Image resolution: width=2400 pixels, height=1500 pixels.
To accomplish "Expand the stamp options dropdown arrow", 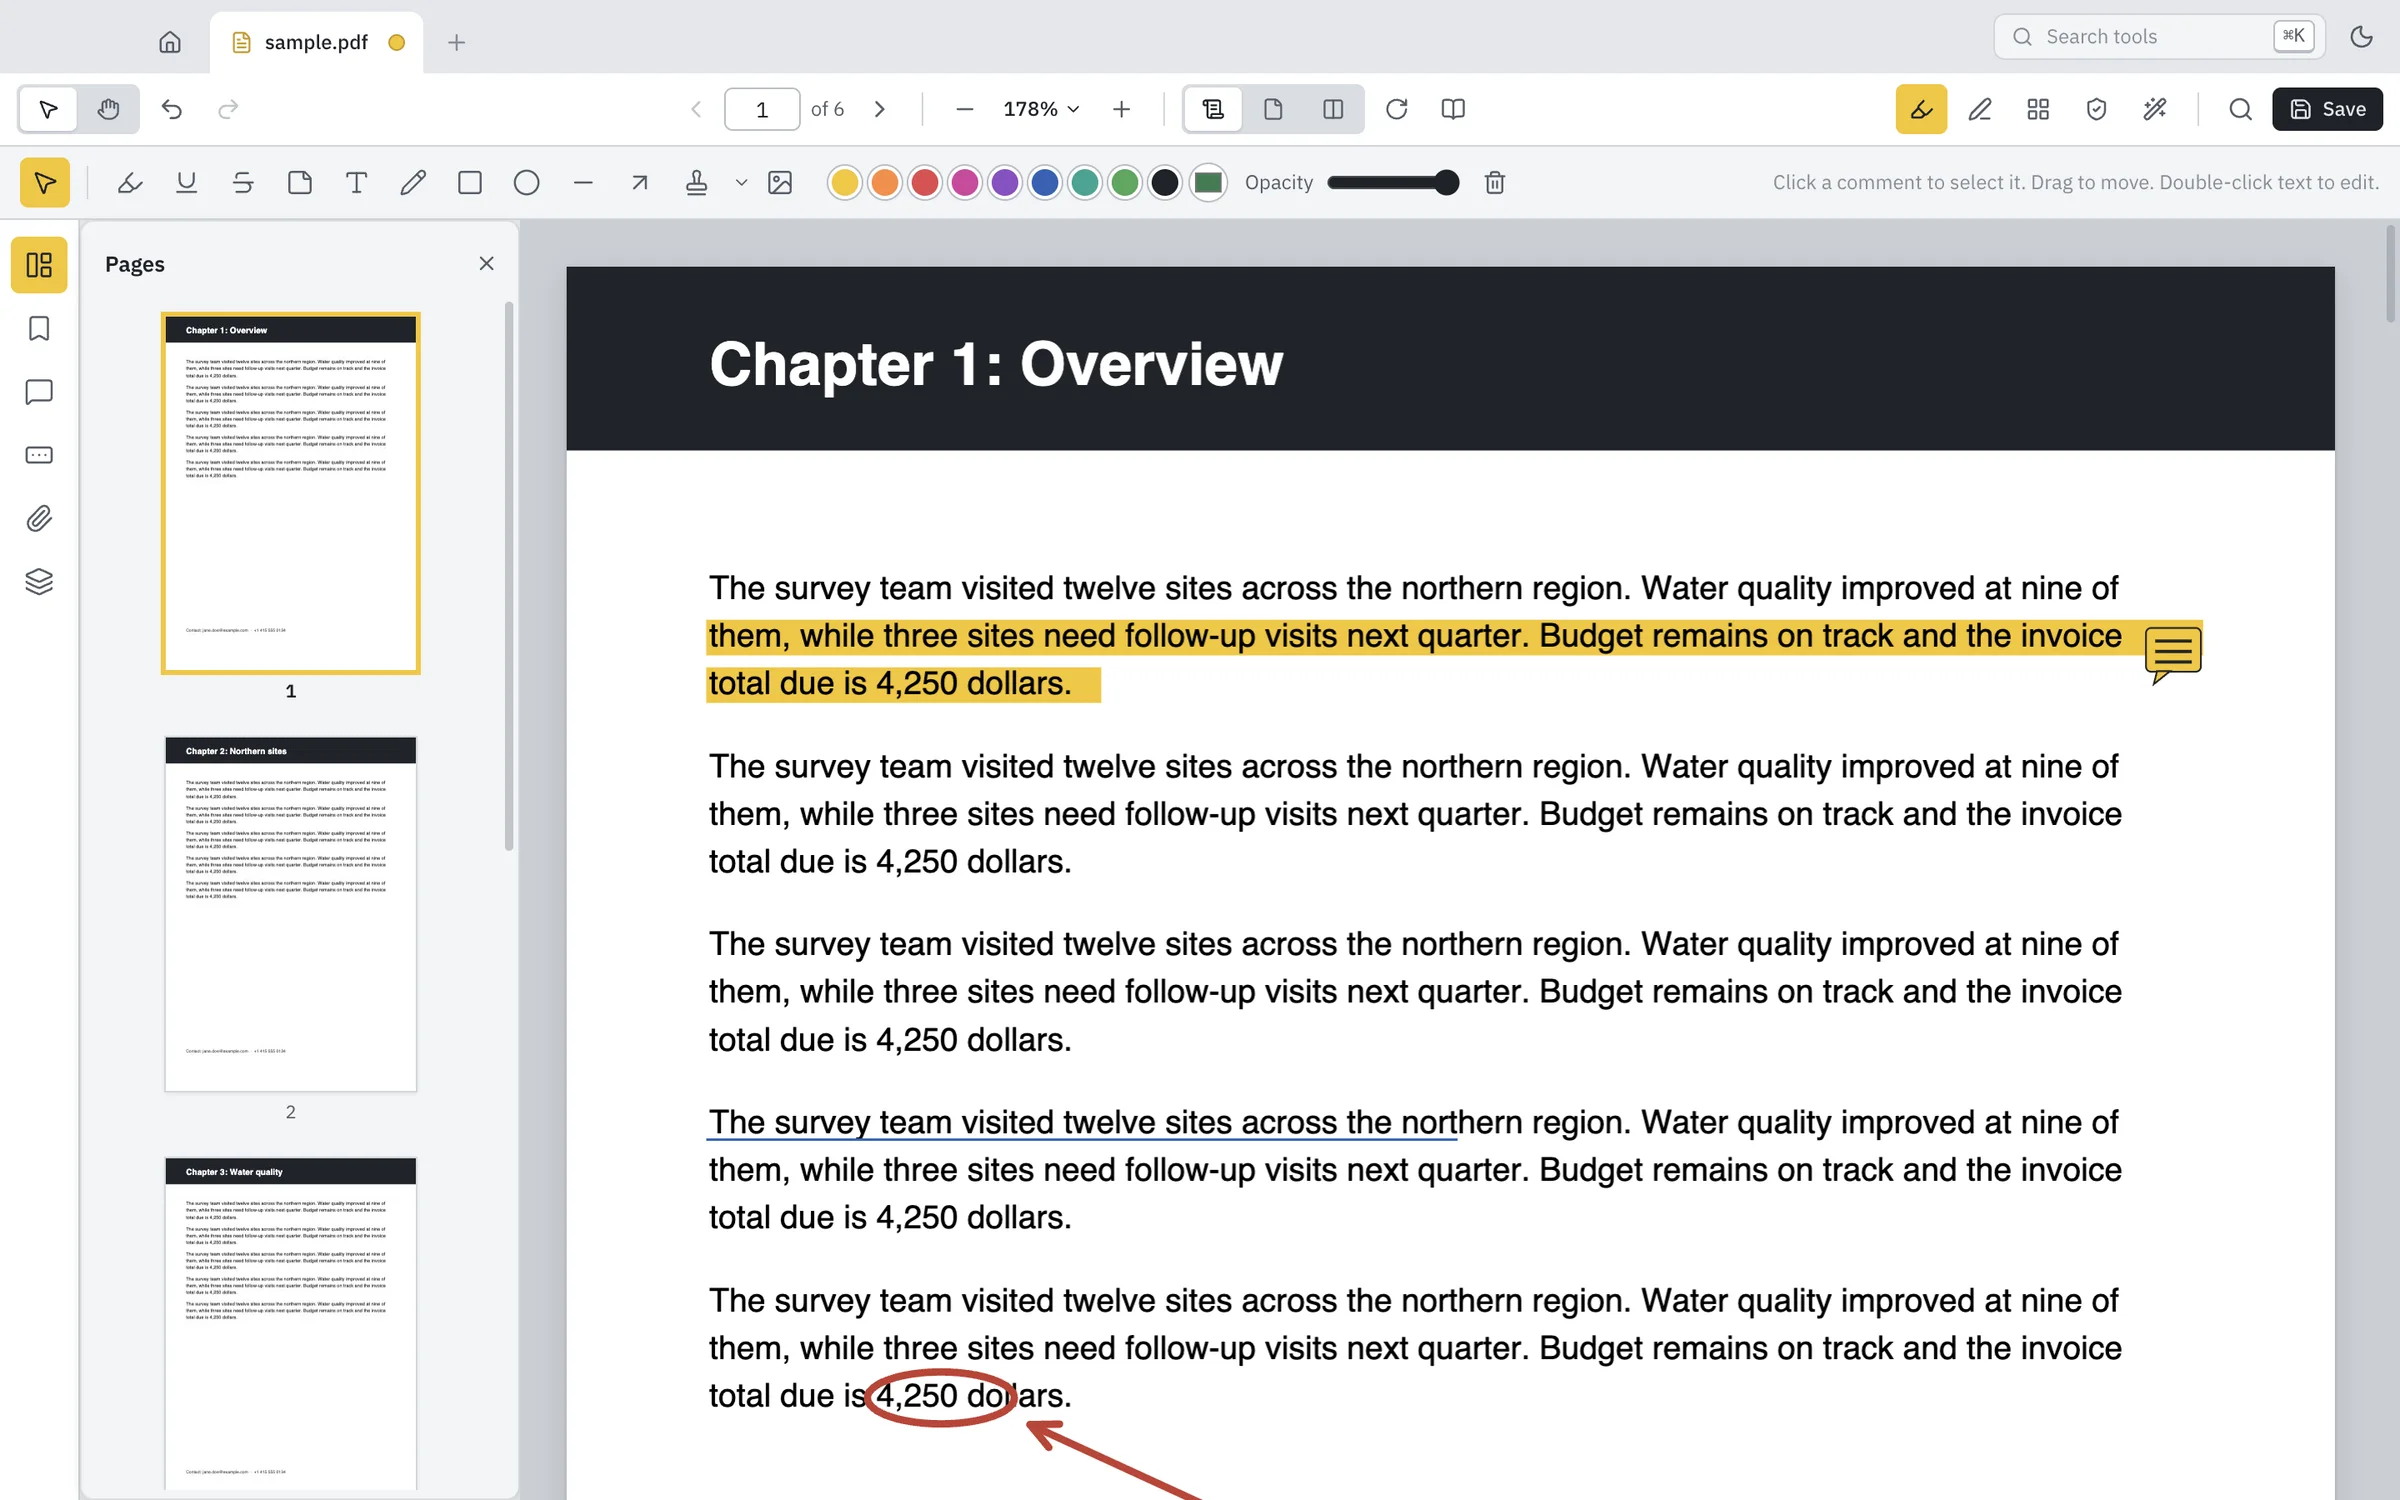I will point(741,183).
